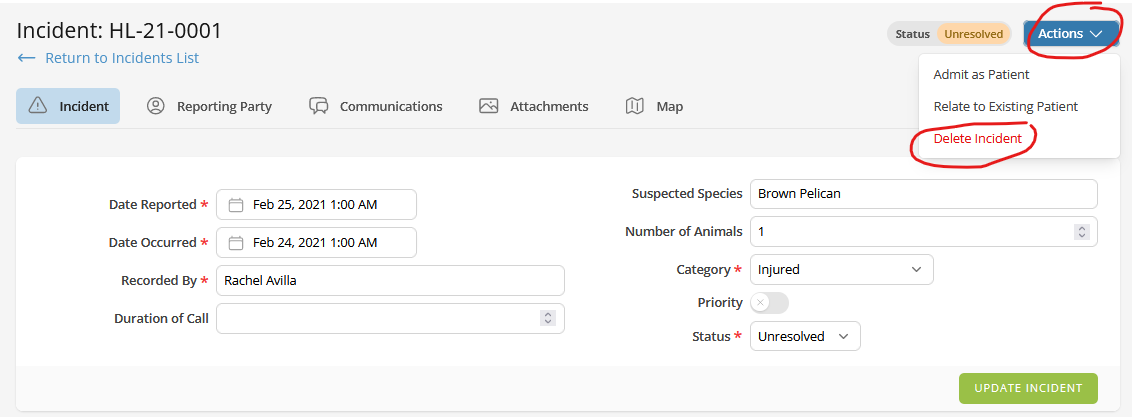
Task: Click the Number of Animals stepper arrows
Action: (1080, 232)
